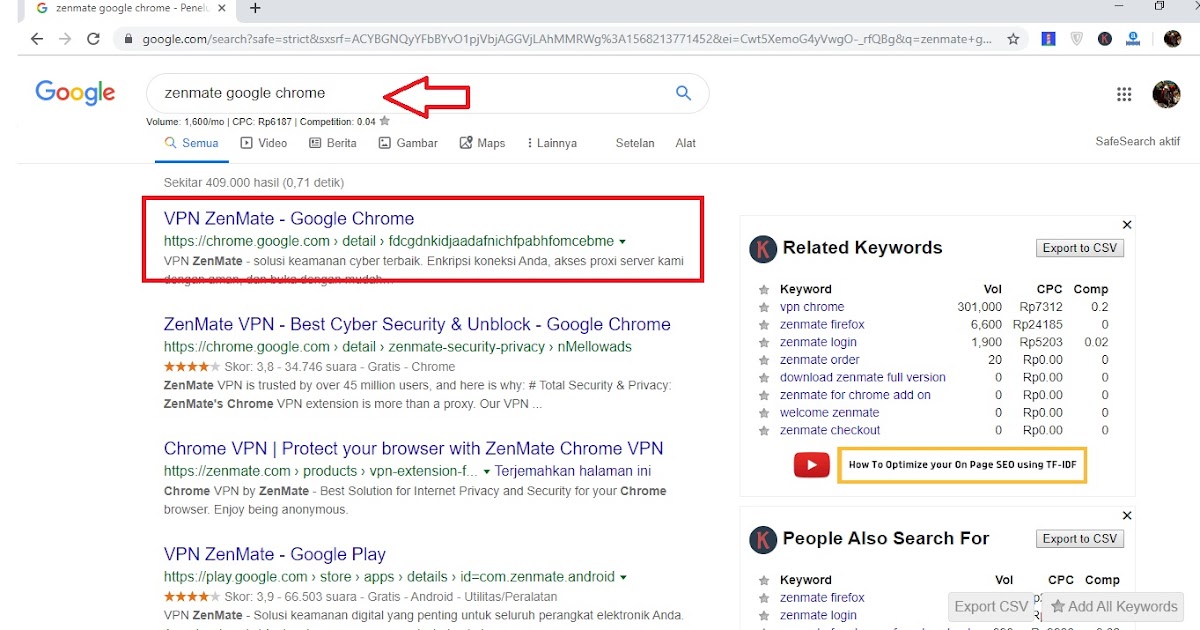Click 'zenmate firefox' in People Also Search For

tap(822, 598)
